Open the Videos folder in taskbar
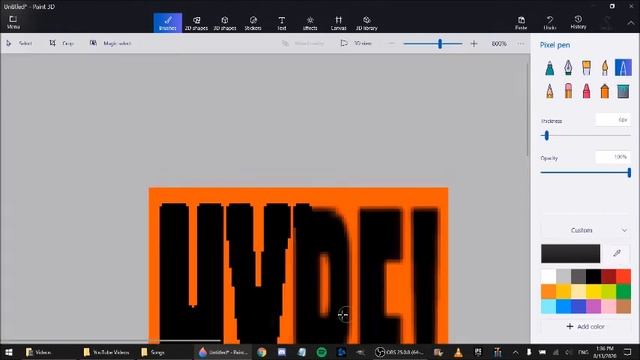 click(x=38, y=352)
